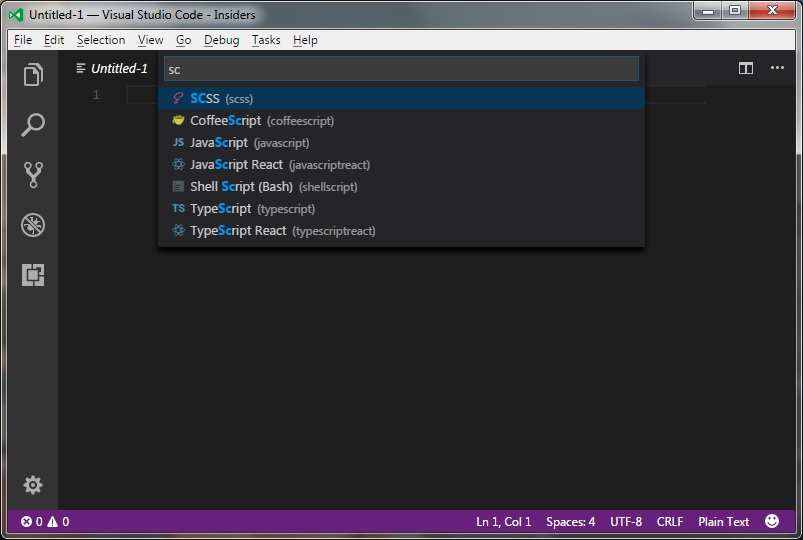Open the editor more actions ellipsis
Viewport: 803px width, 540px height.
click(x=777, y=68)
